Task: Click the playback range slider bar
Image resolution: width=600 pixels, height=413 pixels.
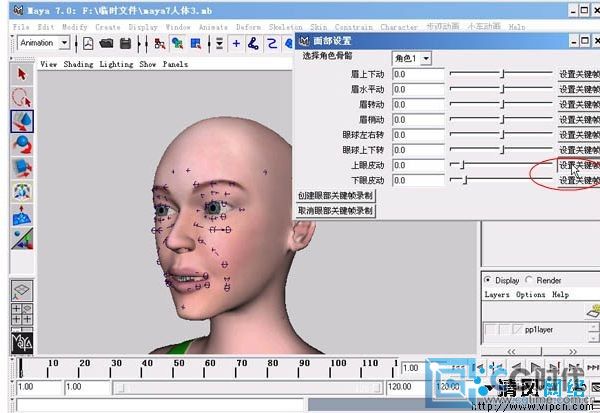Action: point(248,388)
